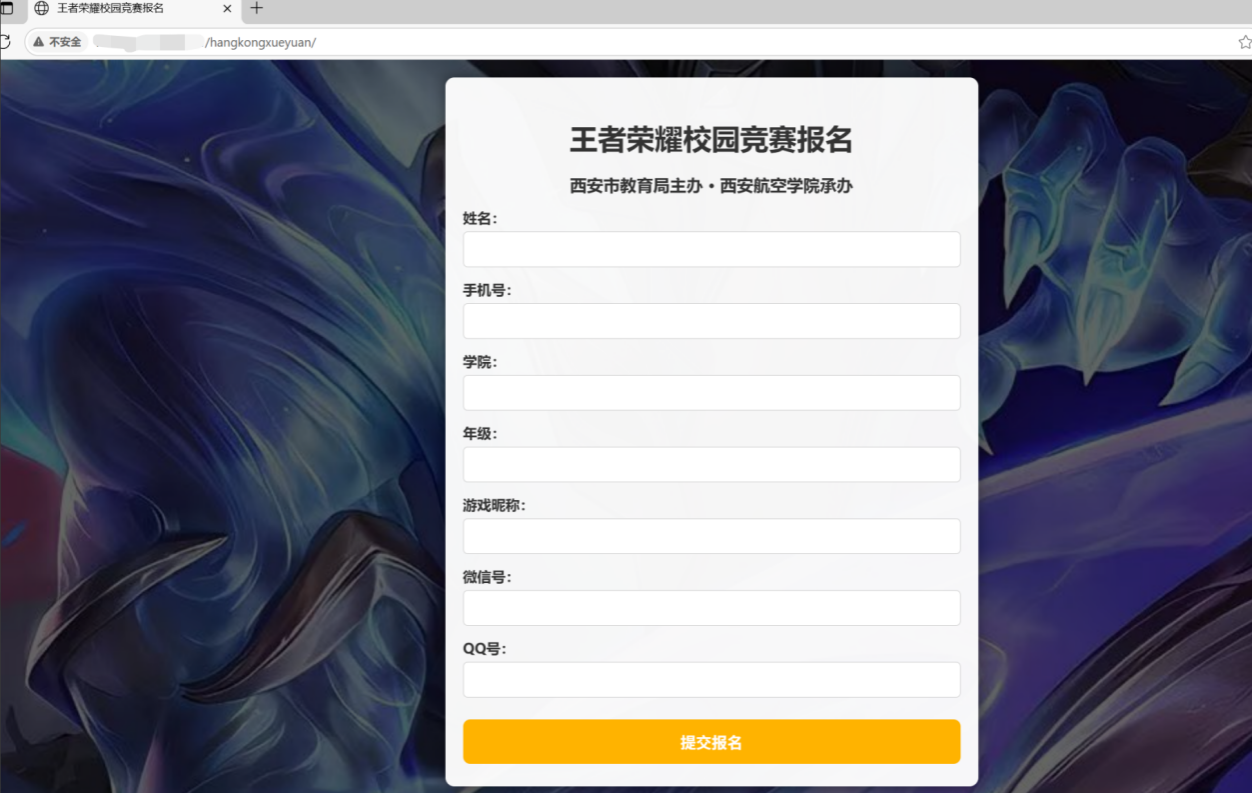Image resolution: width=1252 pixels, height=793 pixels.
Task: Focus the 微信号 input field
Action: [711, 608]
